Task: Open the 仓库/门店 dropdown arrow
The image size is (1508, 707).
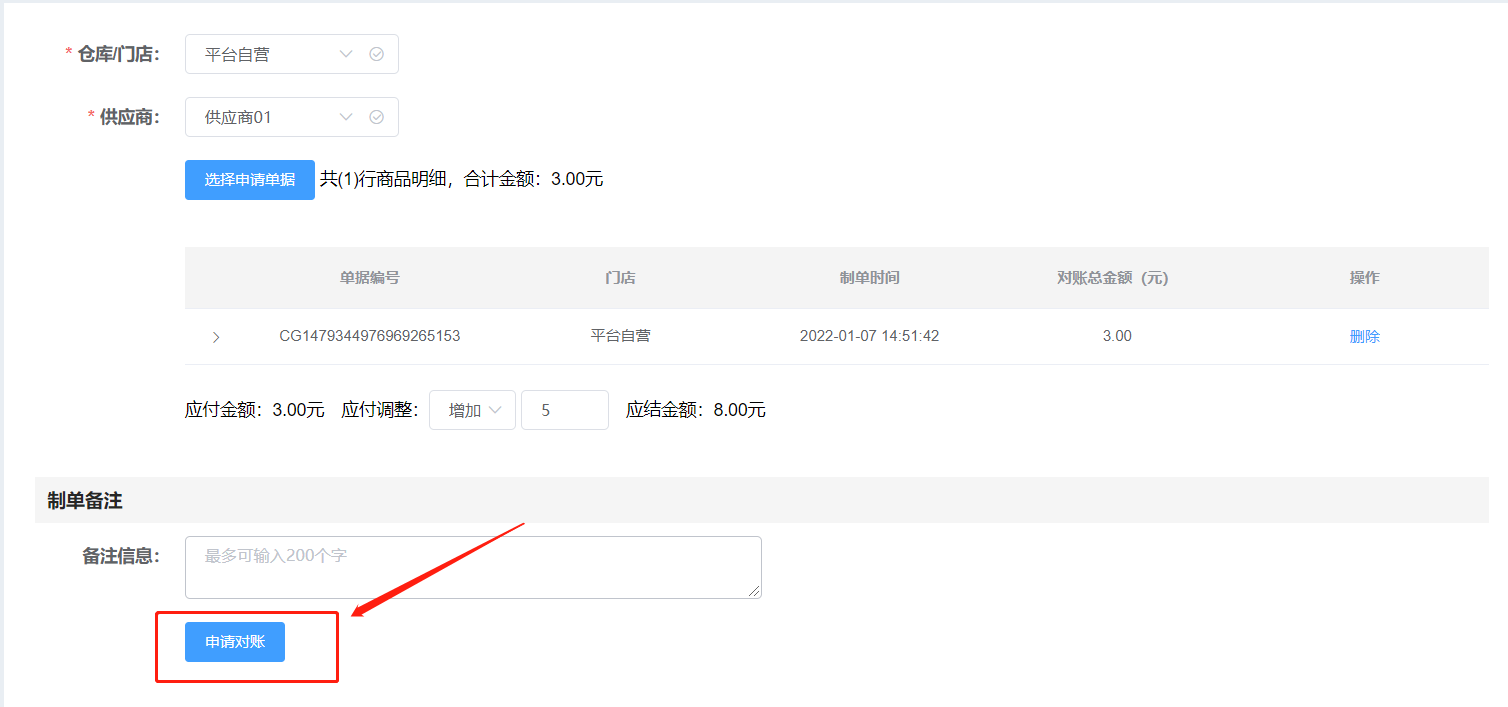Action: [x=346, y=54]
